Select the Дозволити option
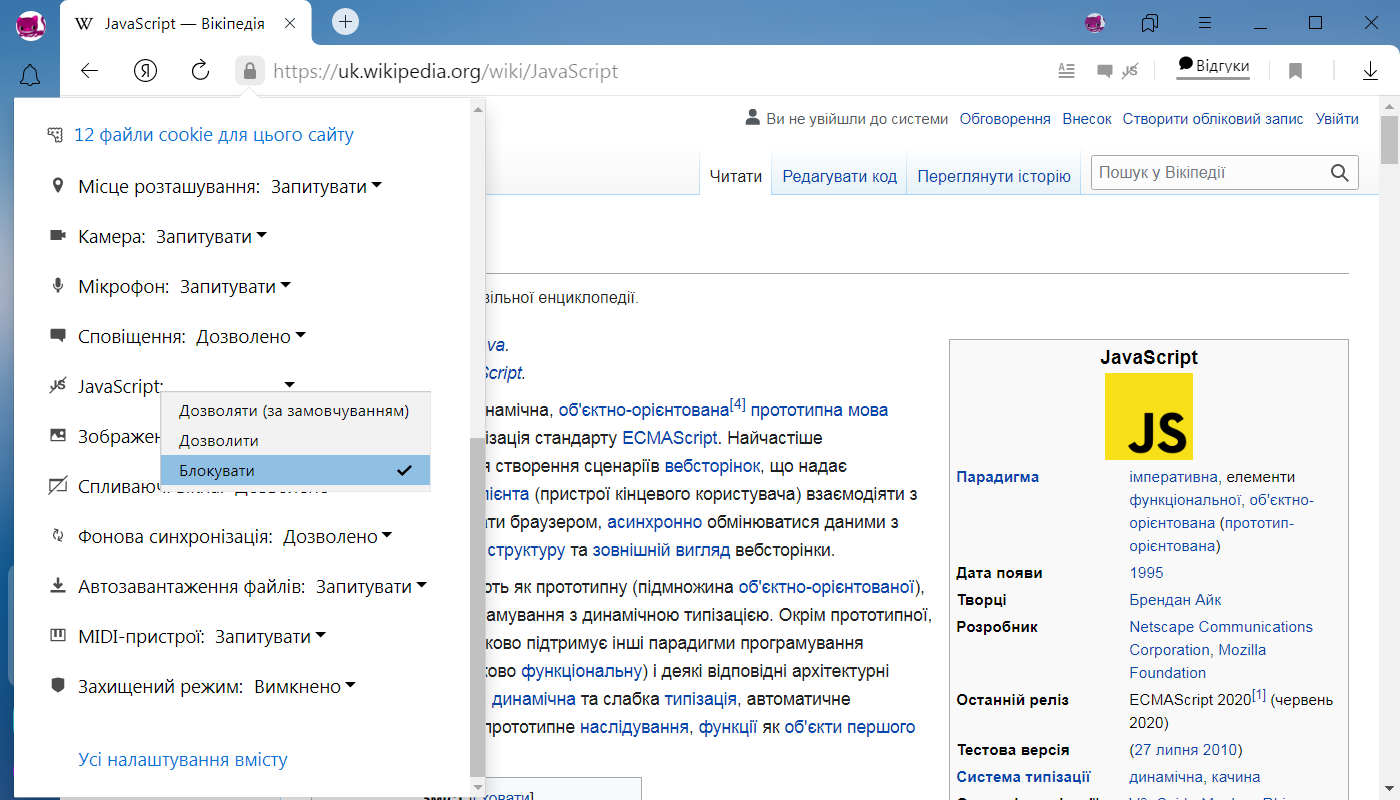Screen dimensions: 1400x800 [295, 440]
